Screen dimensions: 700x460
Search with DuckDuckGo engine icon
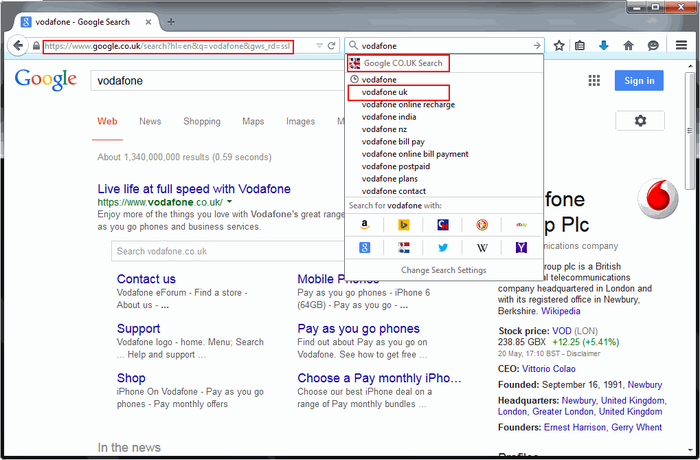[x=482, y=225]
